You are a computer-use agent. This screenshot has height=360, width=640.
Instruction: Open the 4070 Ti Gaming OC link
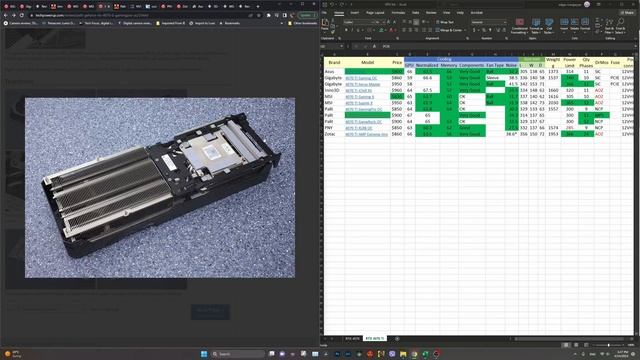click(361, 78)
